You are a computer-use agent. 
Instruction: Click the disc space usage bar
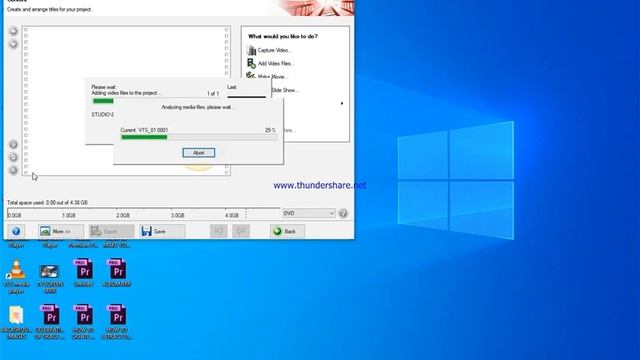point(143,213)
